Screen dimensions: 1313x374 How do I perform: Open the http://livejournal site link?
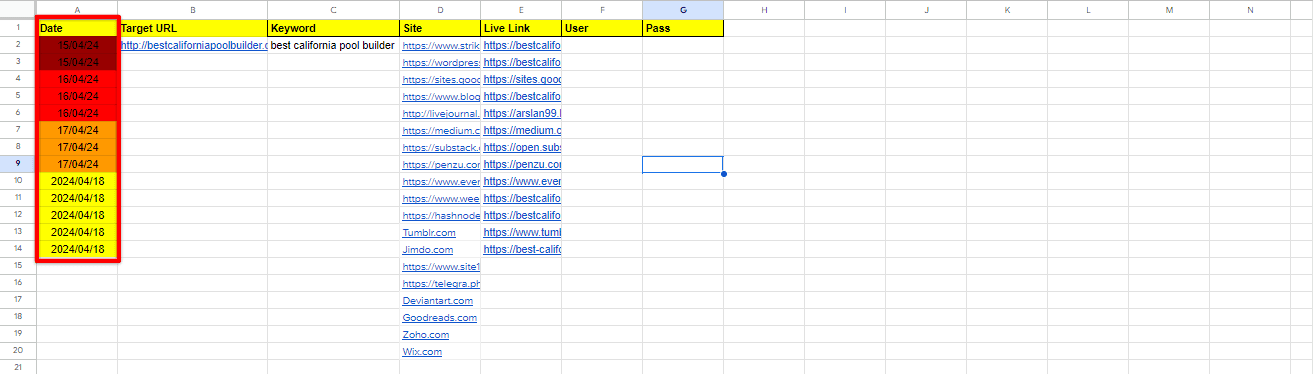tap(441, 114)
